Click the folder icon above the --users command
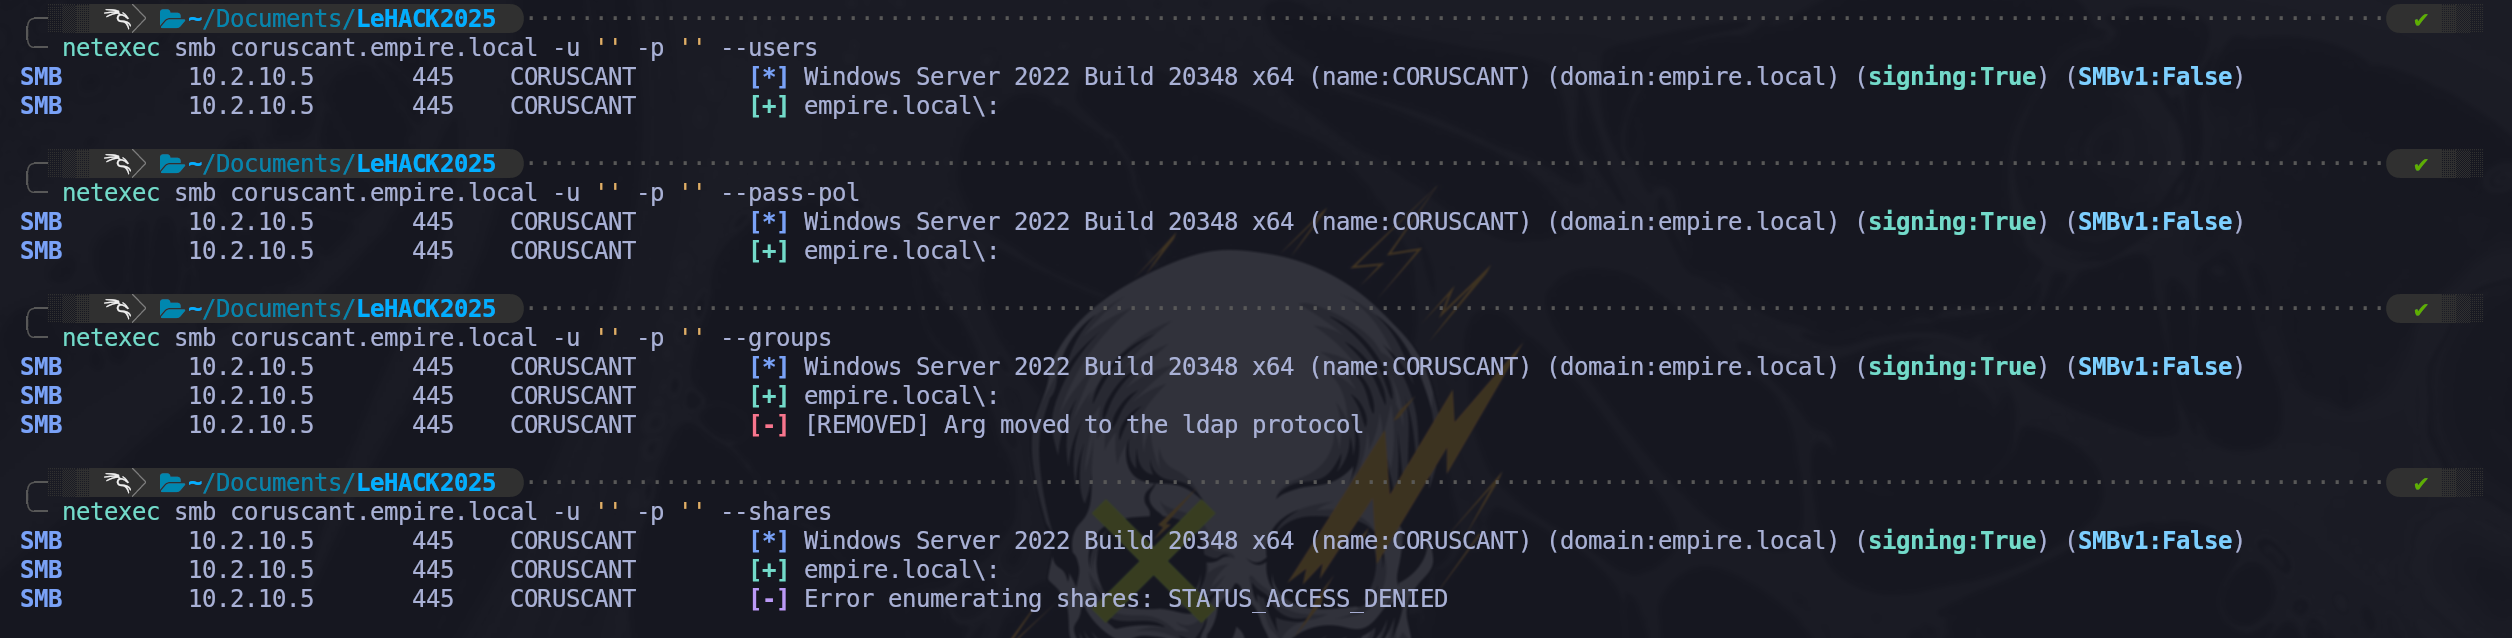This screenshot has height=638, width=2512. (x=171, y=19)
